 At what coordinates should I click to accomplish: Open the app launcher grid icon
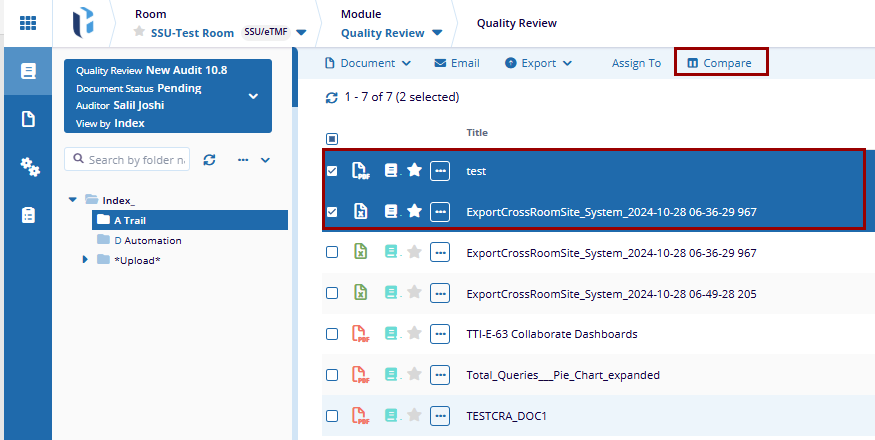point(28,22)
